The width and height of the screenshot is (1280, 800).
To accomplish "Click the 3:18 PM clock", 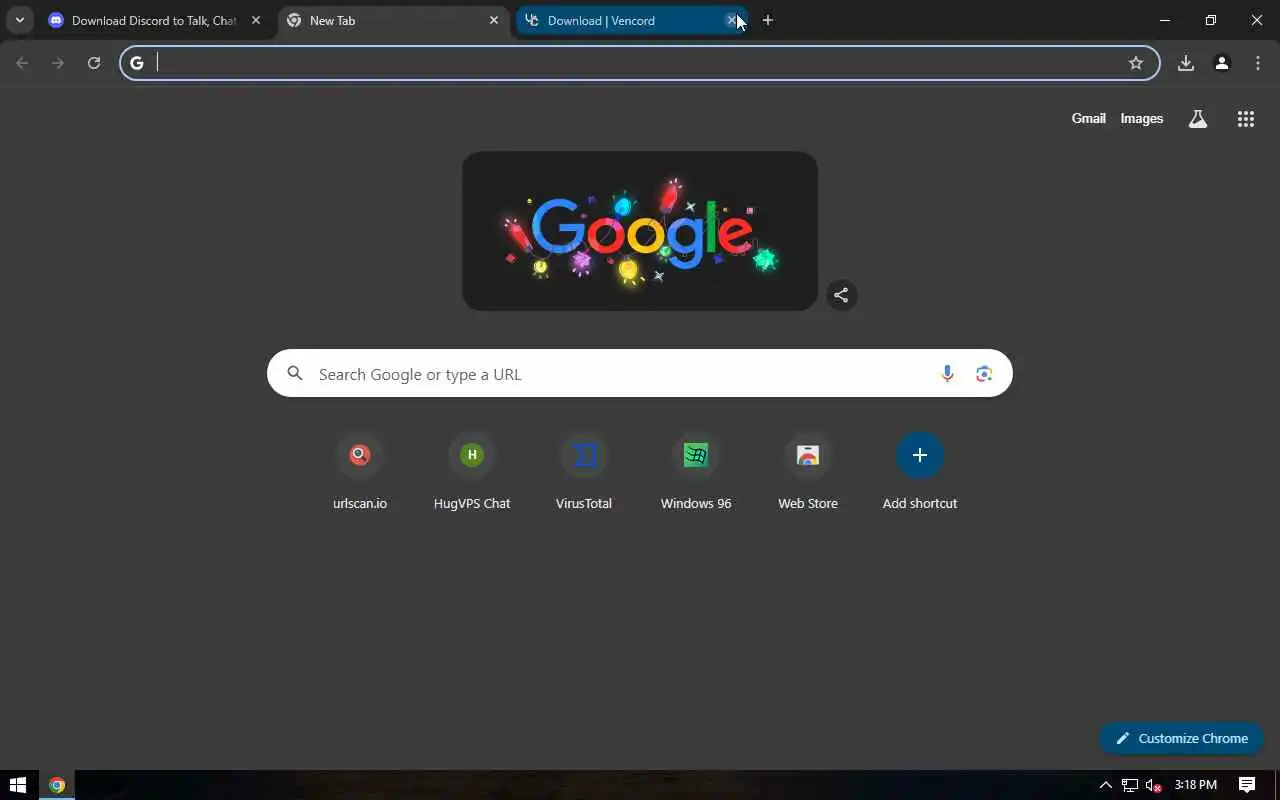I will [1196, 785].
